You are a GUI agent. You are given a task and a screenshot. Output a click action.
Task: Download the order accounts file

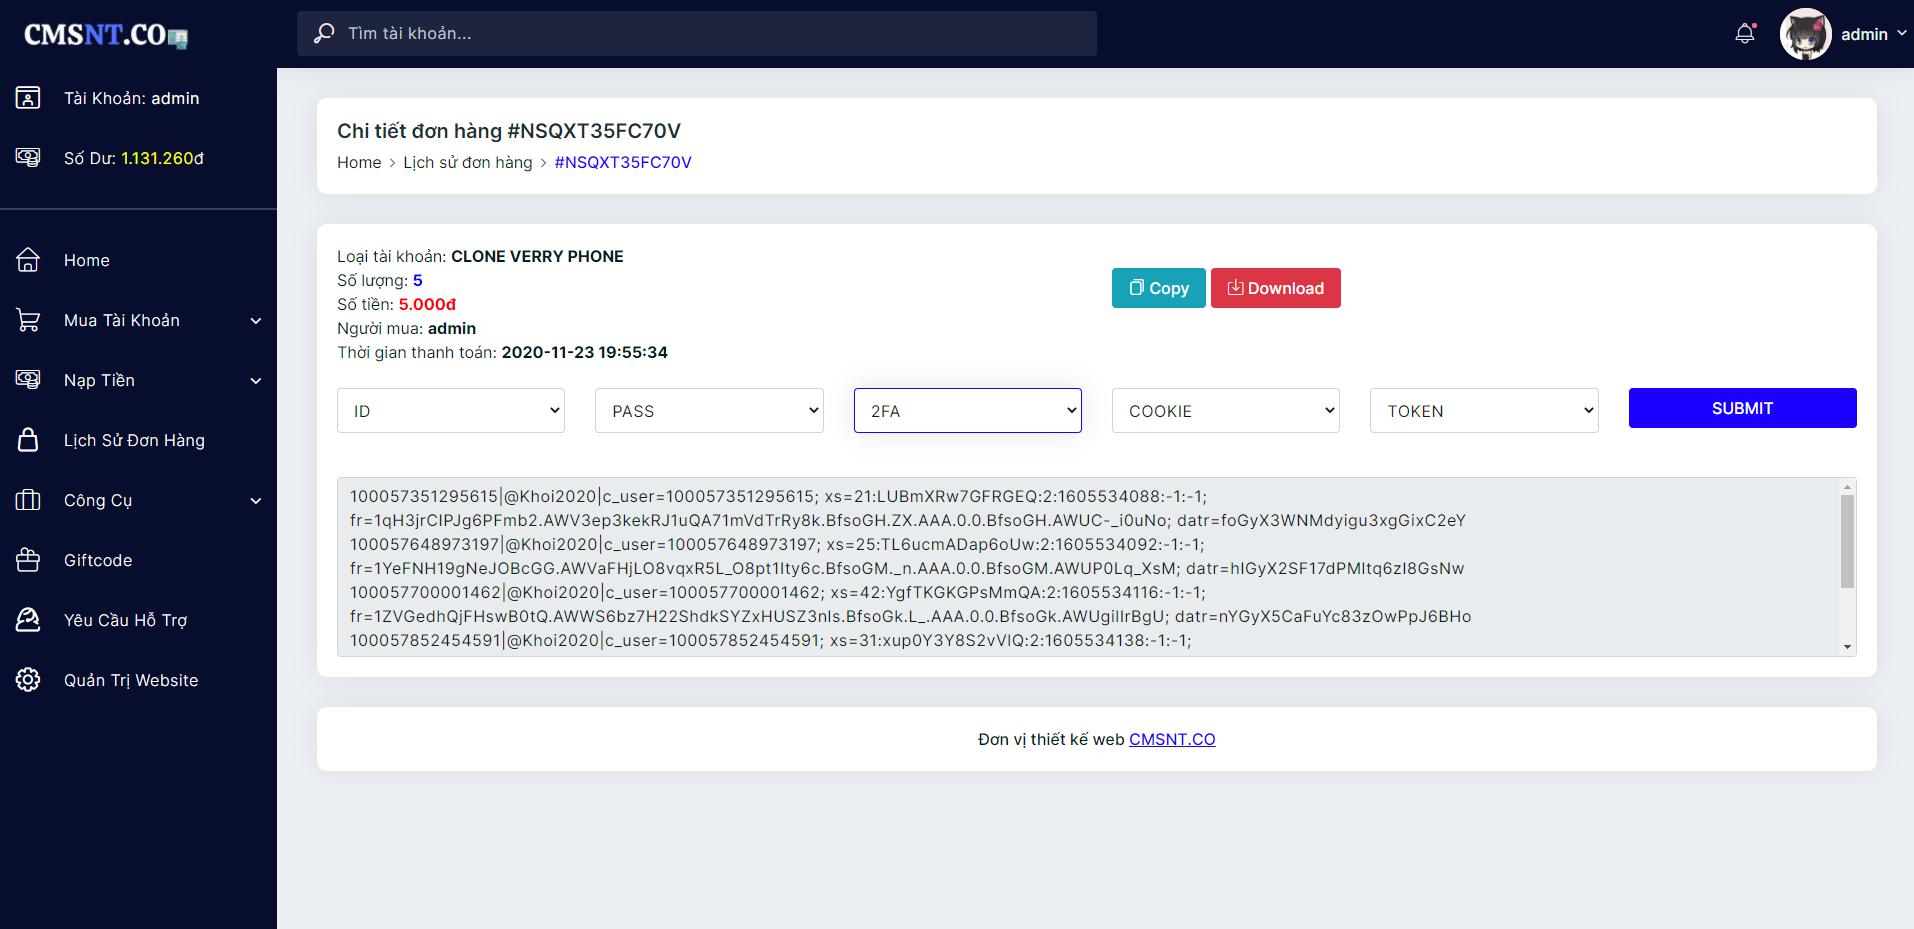pos(1276,288)
